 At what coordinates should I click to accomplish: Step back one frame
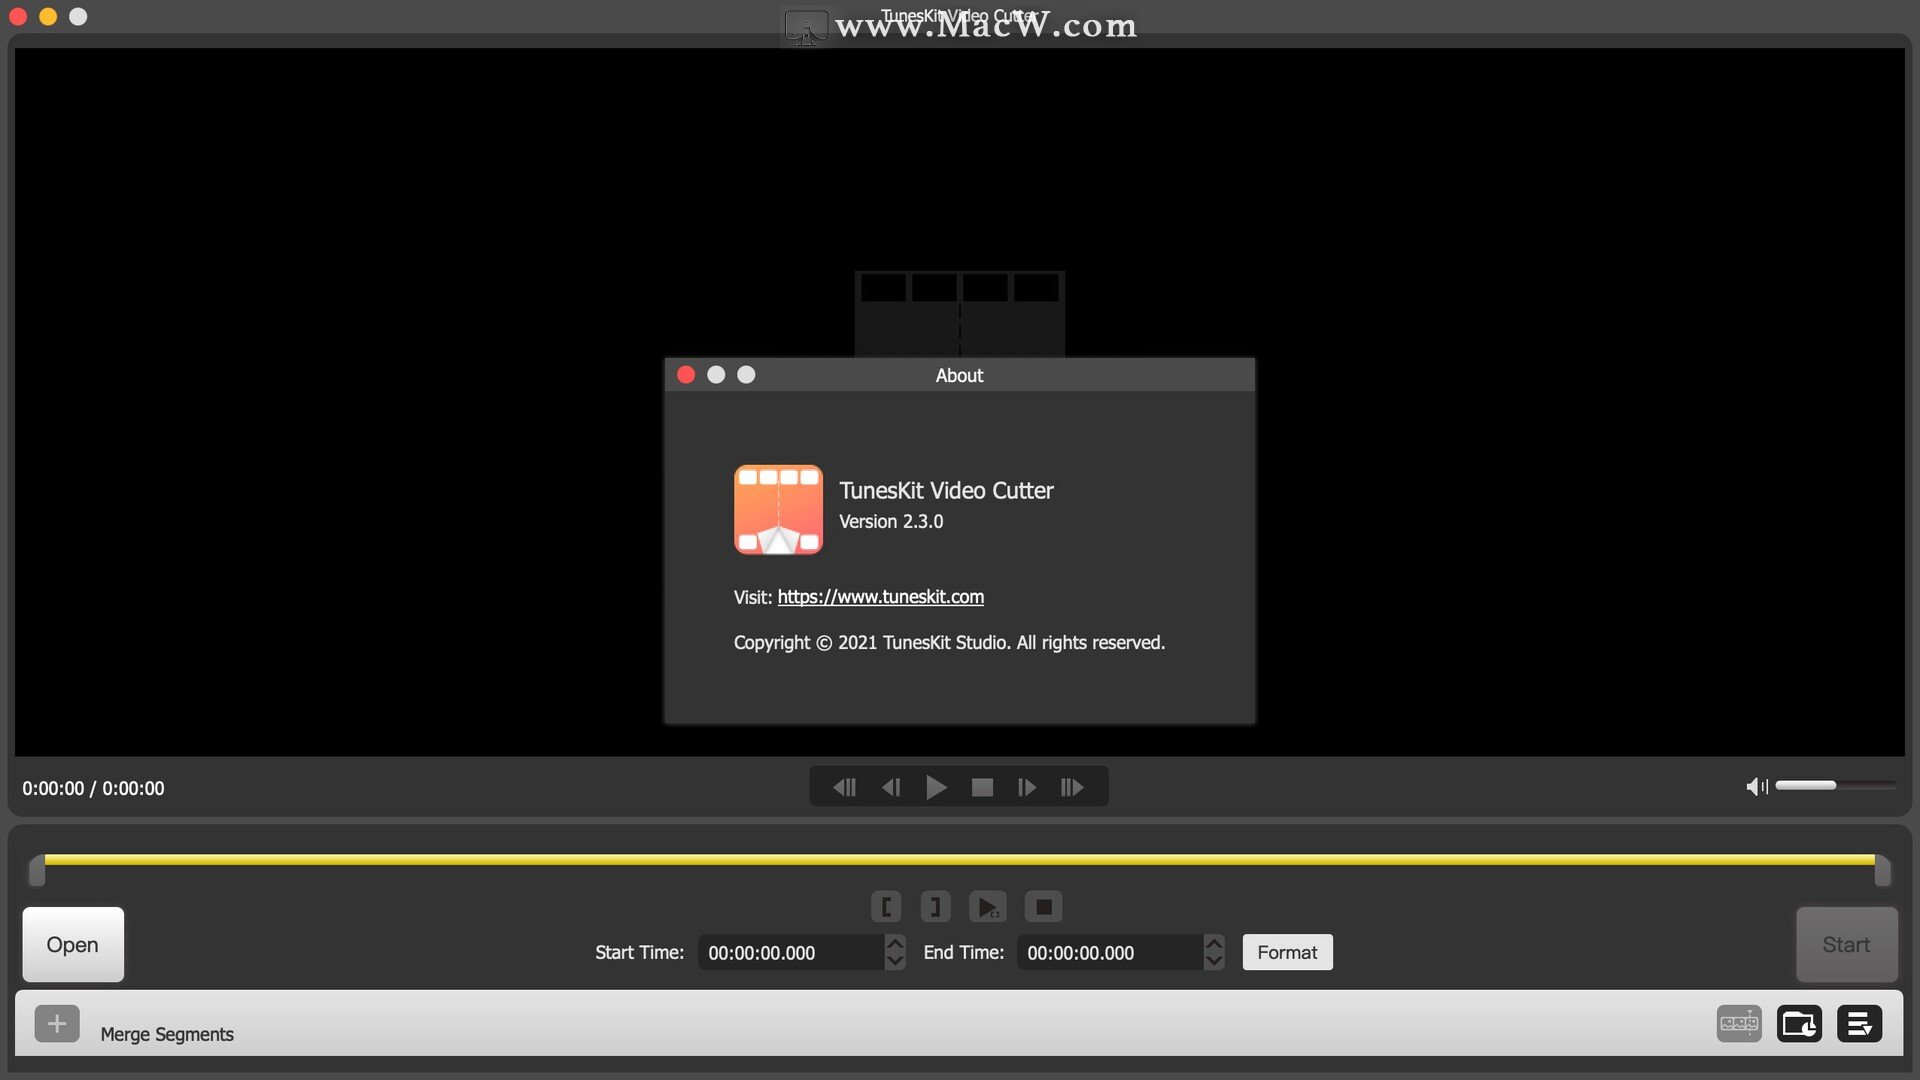[x=891, y=788]
